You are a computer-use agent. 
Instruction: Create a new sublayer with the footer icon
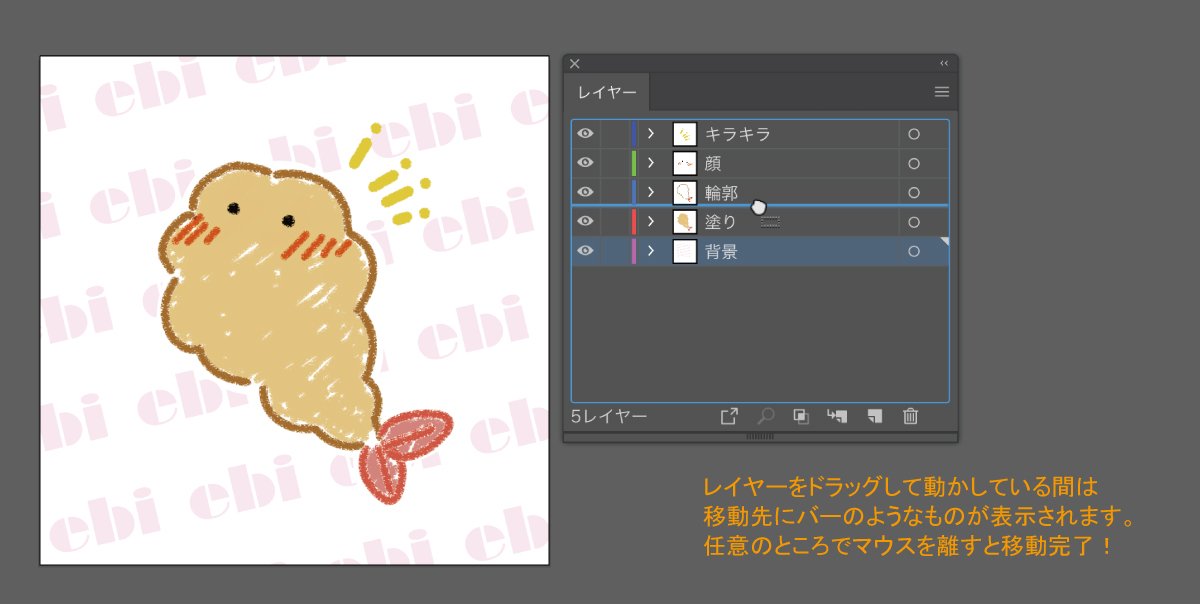click(x=837, y=416)
